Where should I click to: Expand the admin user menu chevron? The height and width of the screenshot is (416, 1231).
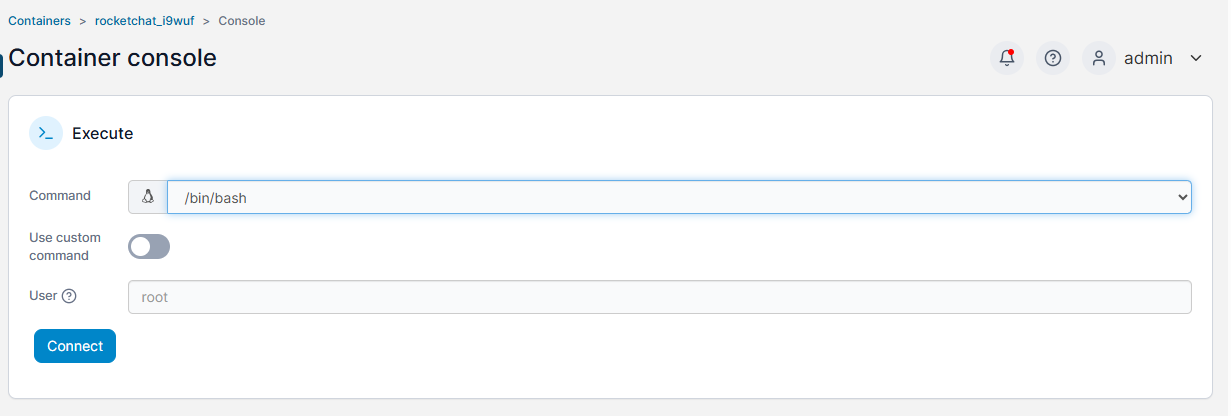click(1196, 58)
